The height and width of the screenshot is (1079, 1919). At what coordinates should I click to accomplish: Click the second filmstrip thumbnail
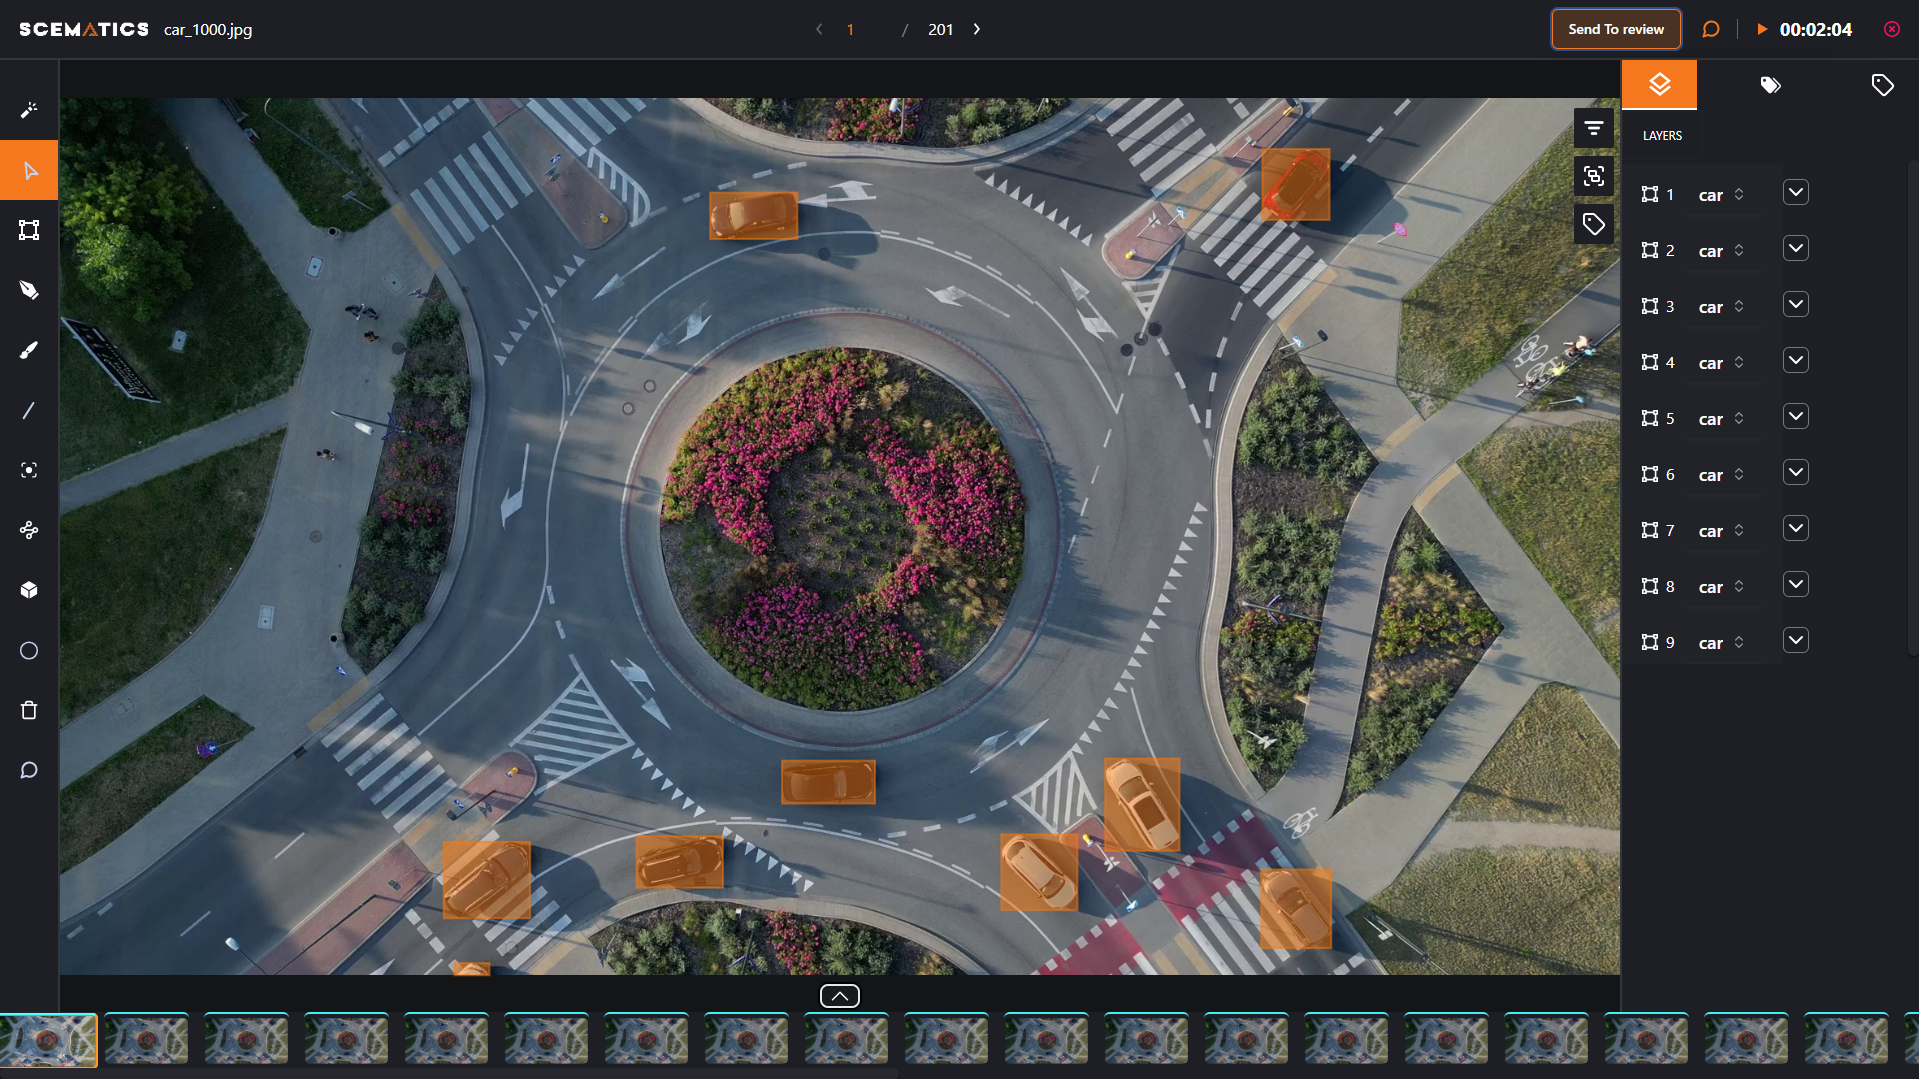click(x=147, y=1040)
